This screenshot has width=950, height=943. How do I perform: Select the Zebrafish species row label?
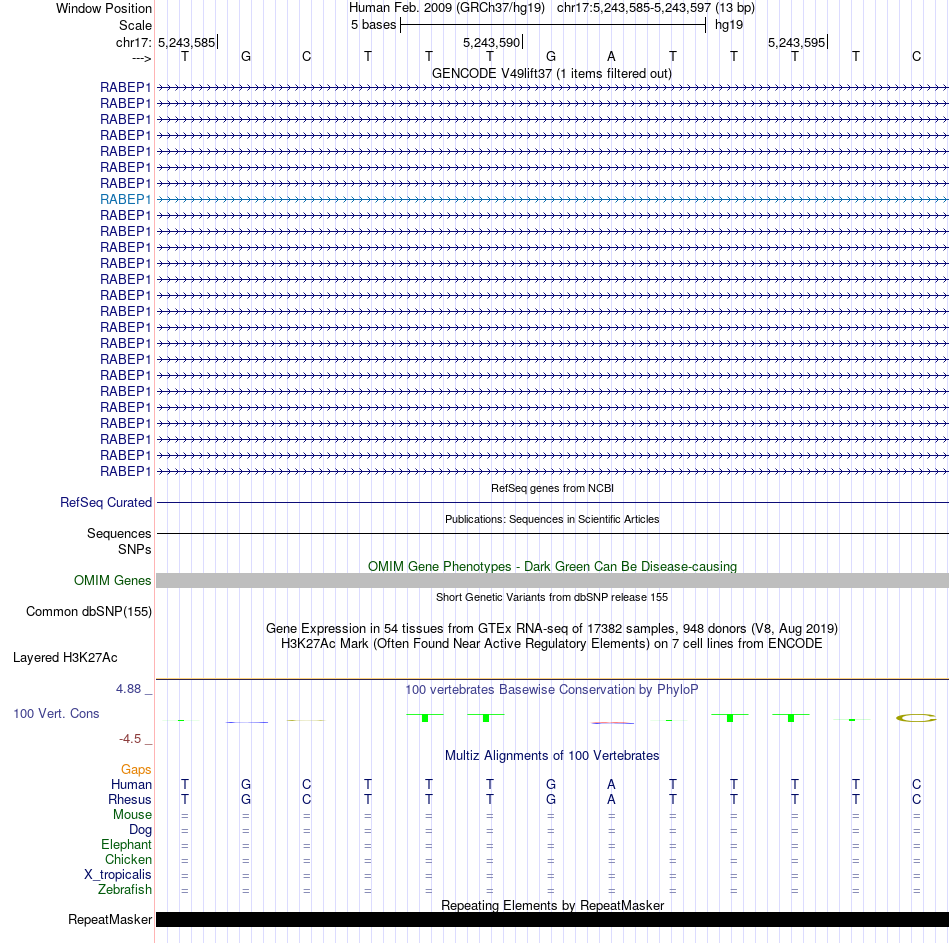click(125, 890)
